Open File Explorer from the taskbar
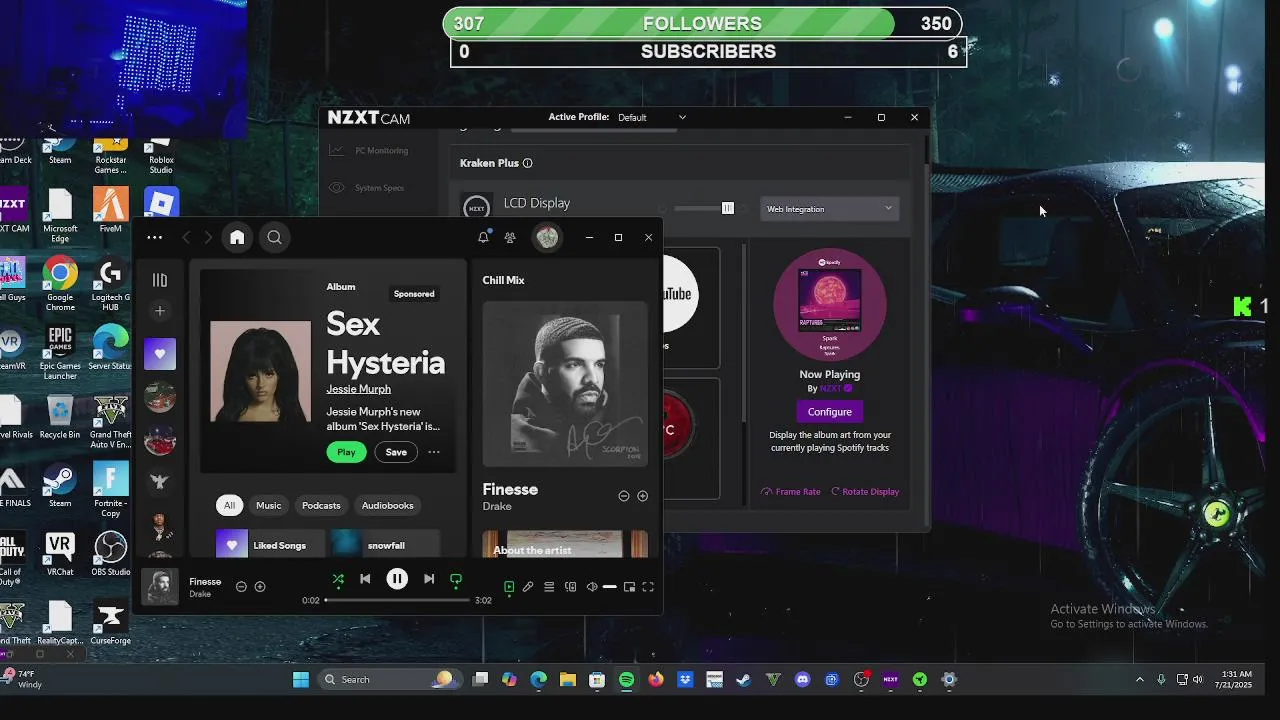The height and width of the screenshot is (720, 1280). (x=568, y=680)
